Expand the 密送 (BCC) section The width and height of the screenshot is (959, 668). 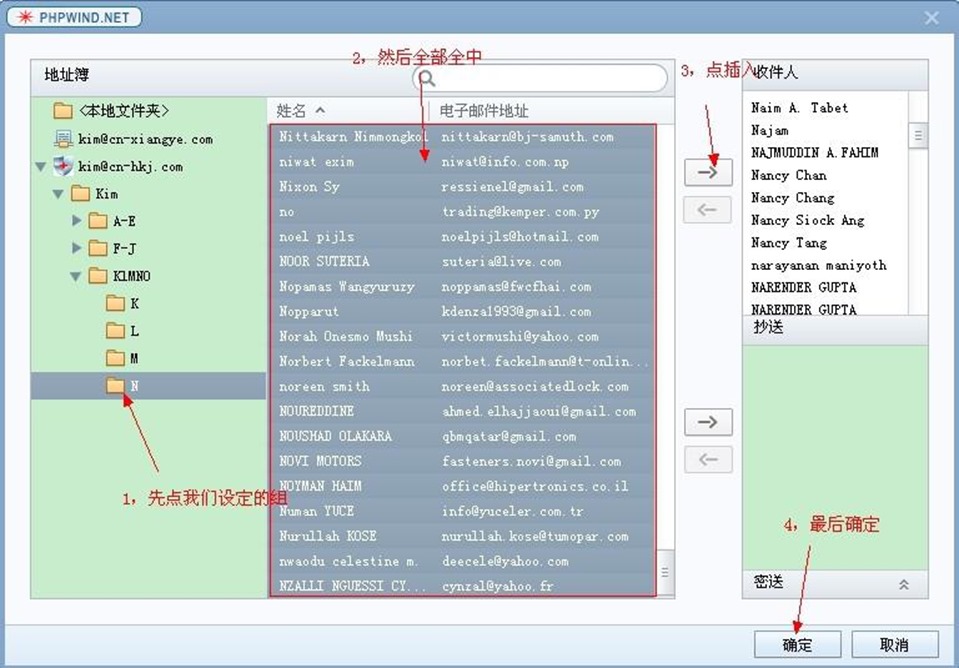tap(904, 583)
